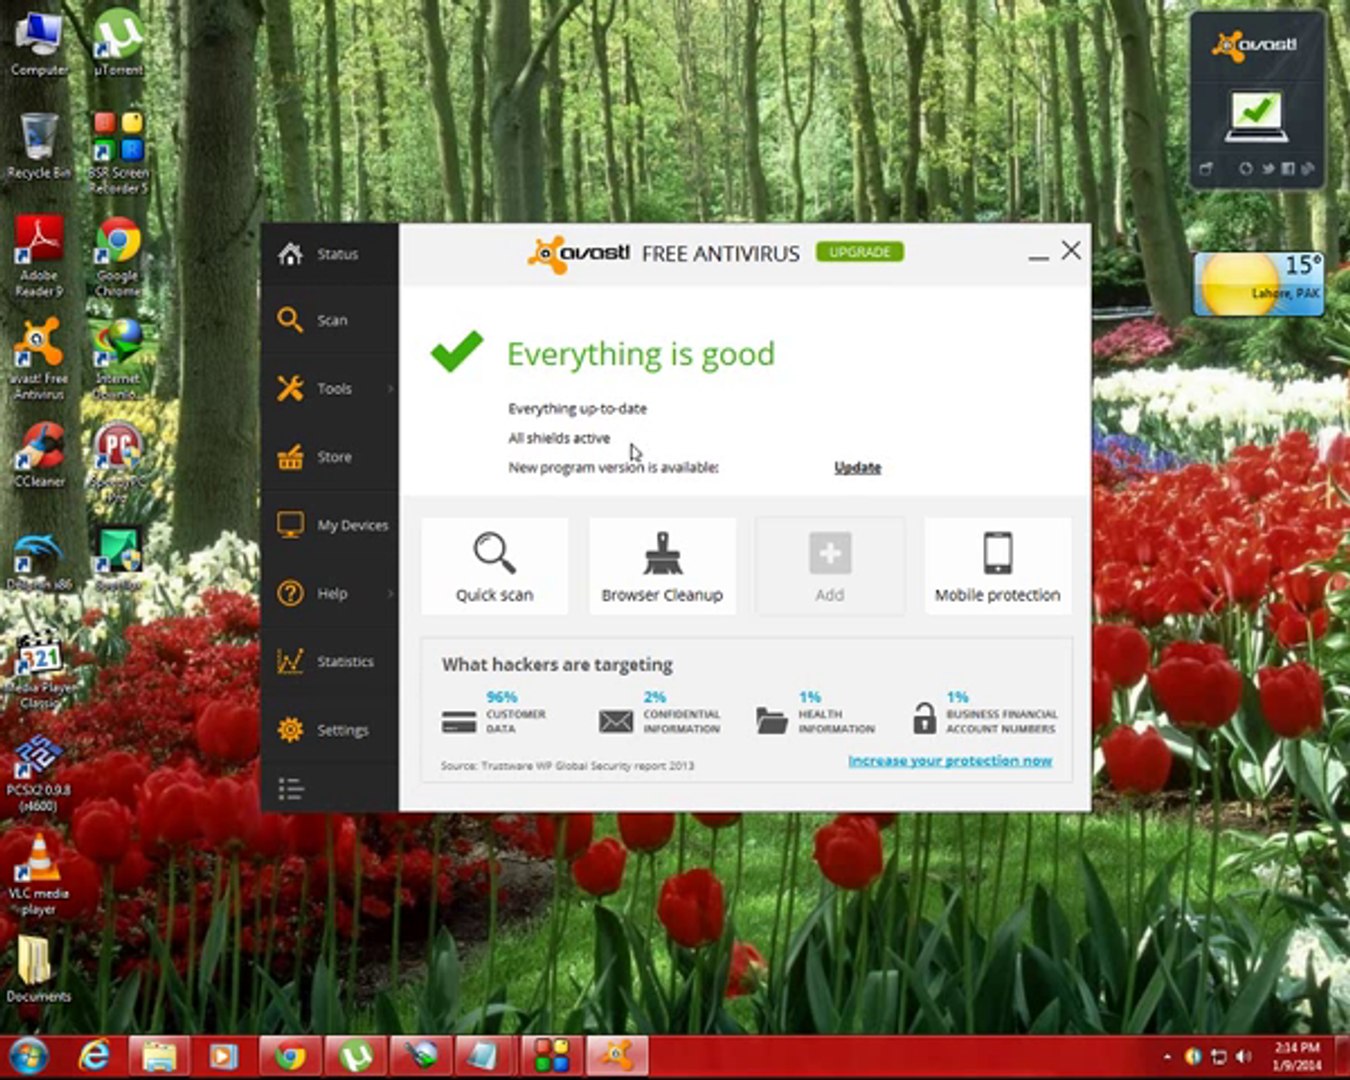Expand the Tools submenu arrow

390,388
